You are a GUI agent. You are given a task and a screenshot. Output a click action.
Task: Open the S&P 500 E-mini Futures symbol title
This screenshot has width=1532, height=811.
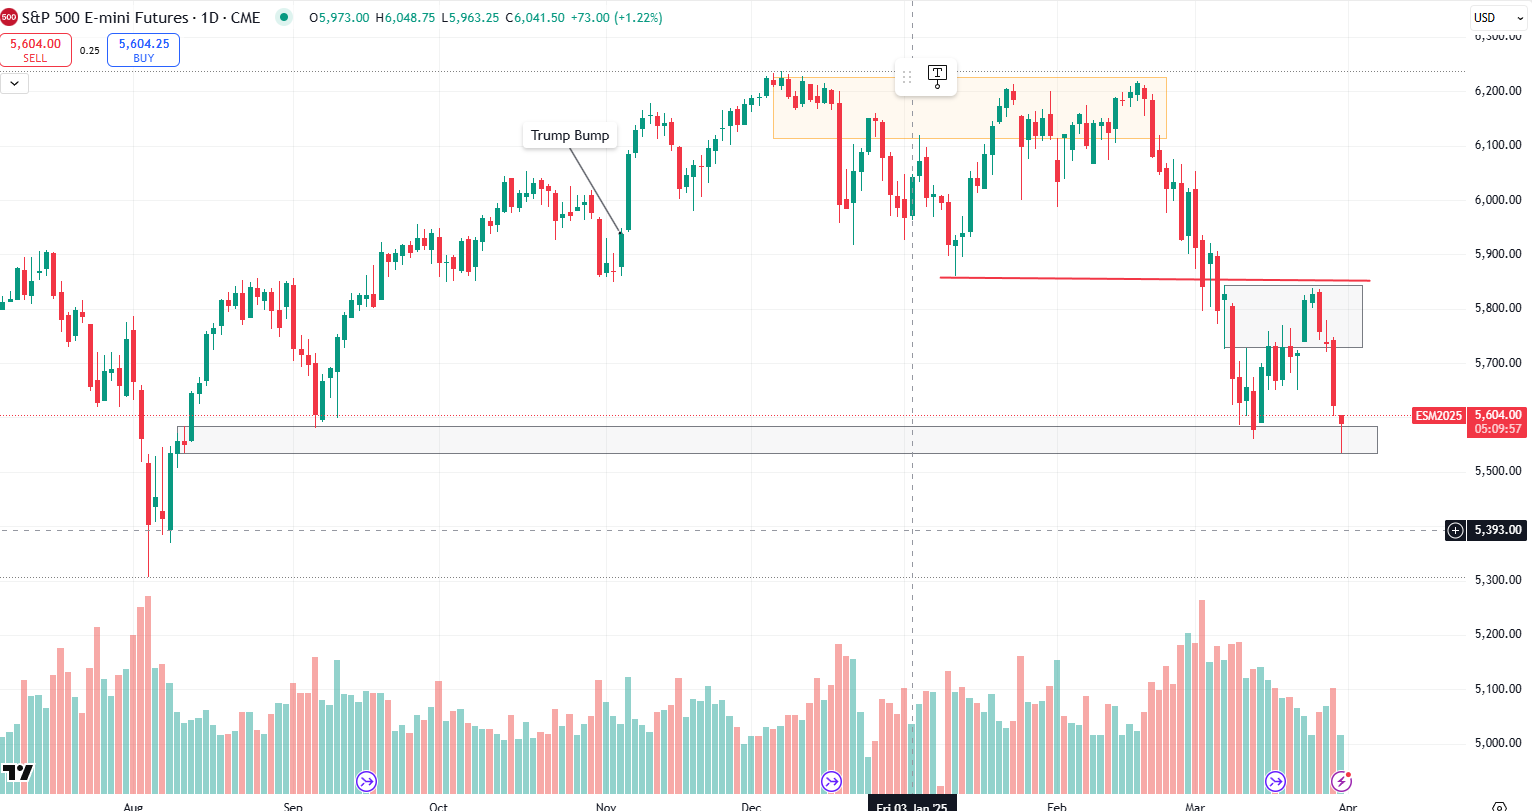coord(141,18)
